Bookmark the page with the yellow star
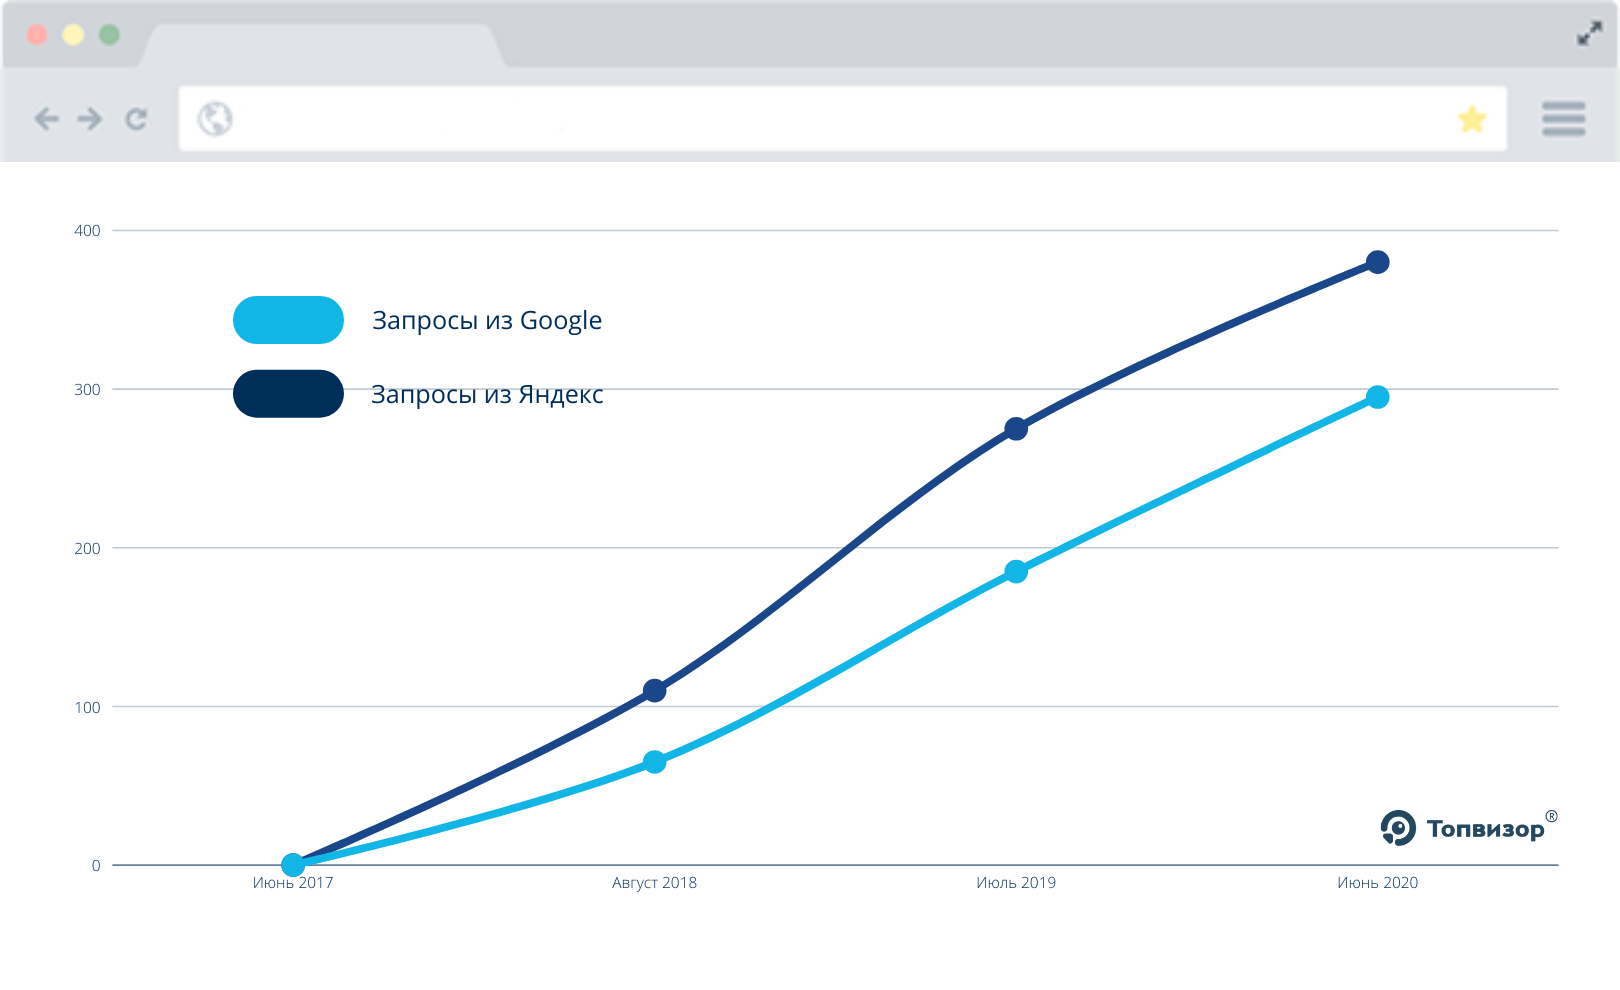This screenshot has width=1620, height=990. pyautogui.click(x=1472, y=119)
